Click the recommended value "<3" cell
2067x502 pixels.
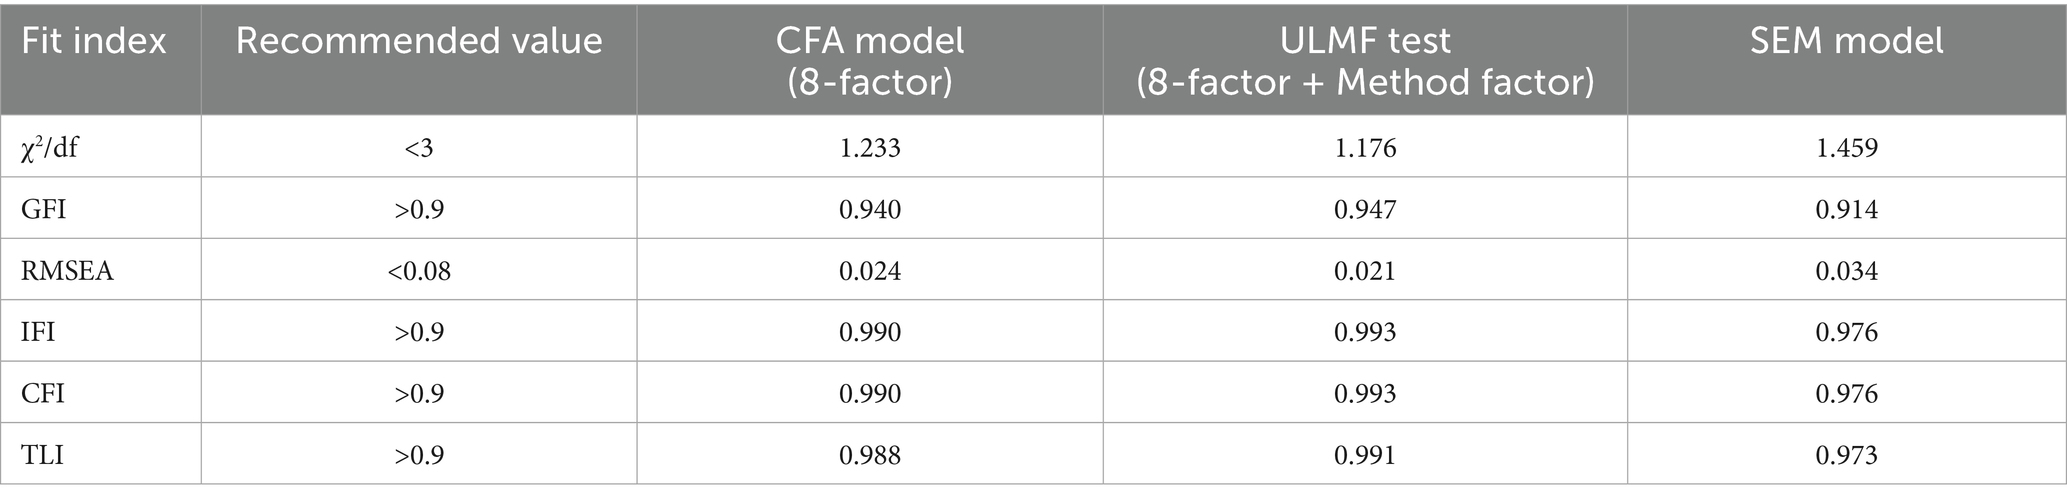click(419, 148)
